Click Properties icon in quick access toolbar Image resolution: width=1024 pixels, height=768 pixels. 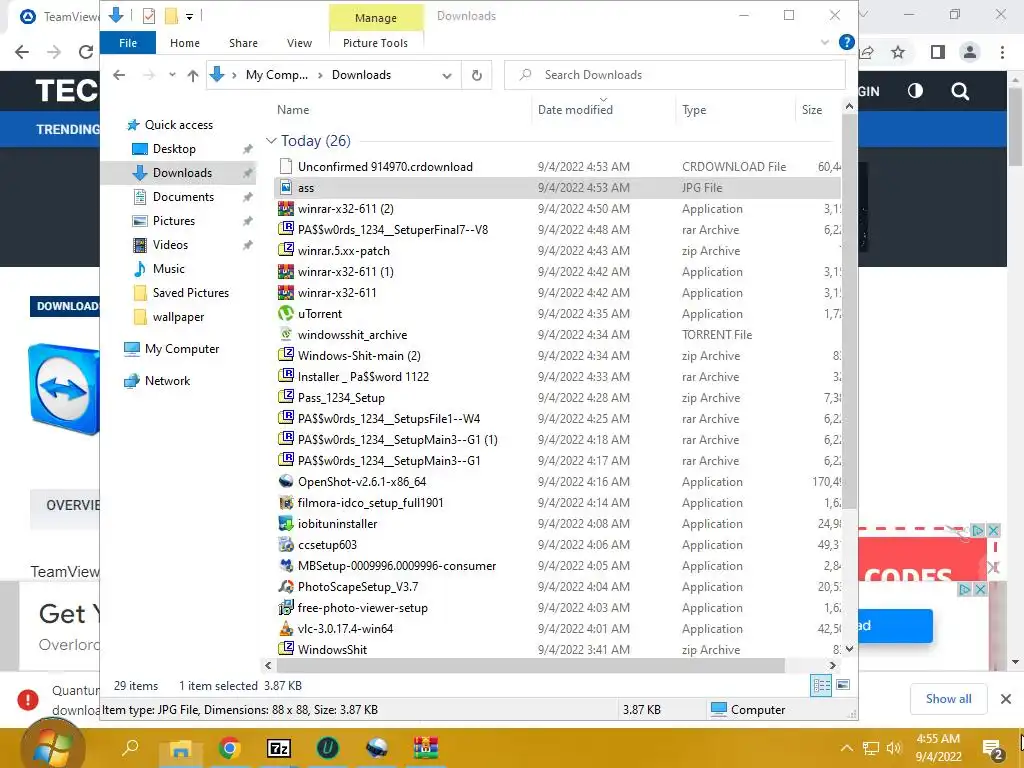(x=149, y=16)
